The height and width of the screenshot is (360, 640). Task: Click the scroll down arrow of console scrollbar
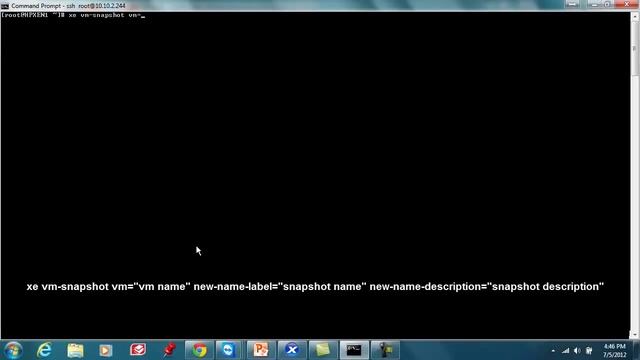[x=635, y=335]
